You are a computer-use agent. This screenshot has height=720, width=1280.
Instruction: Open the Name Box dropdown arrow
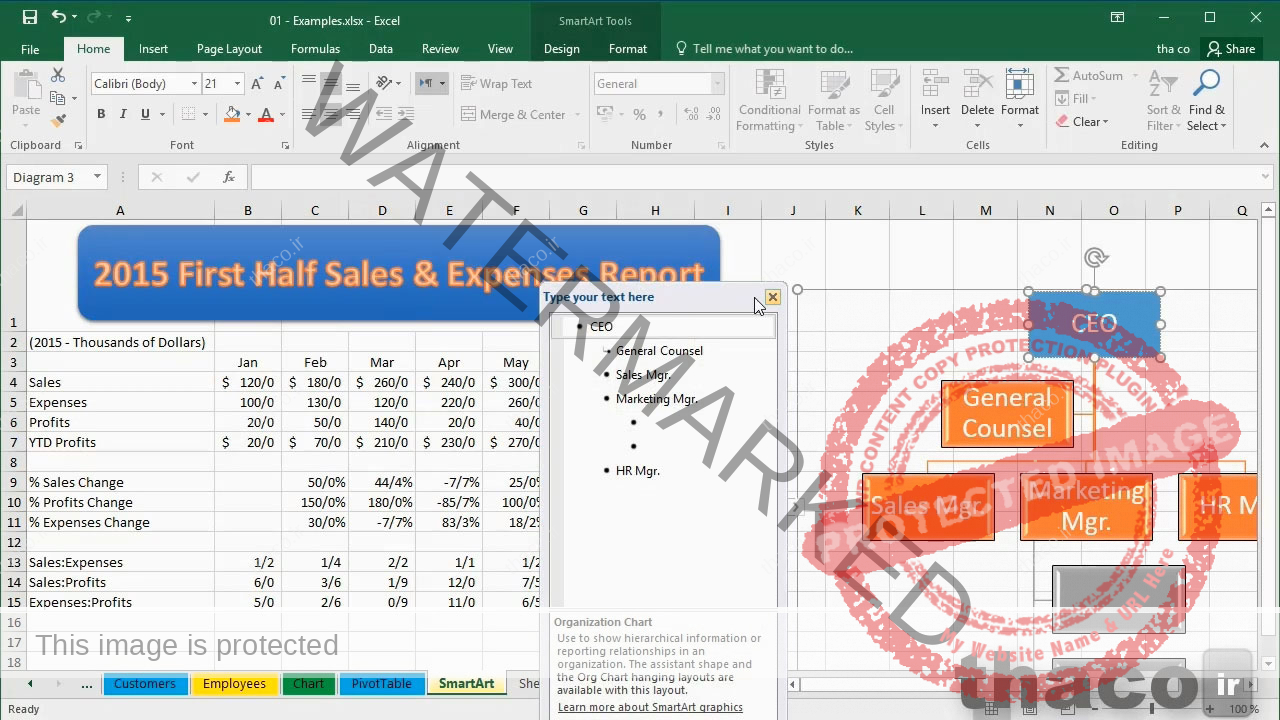[x=97, y=177]
